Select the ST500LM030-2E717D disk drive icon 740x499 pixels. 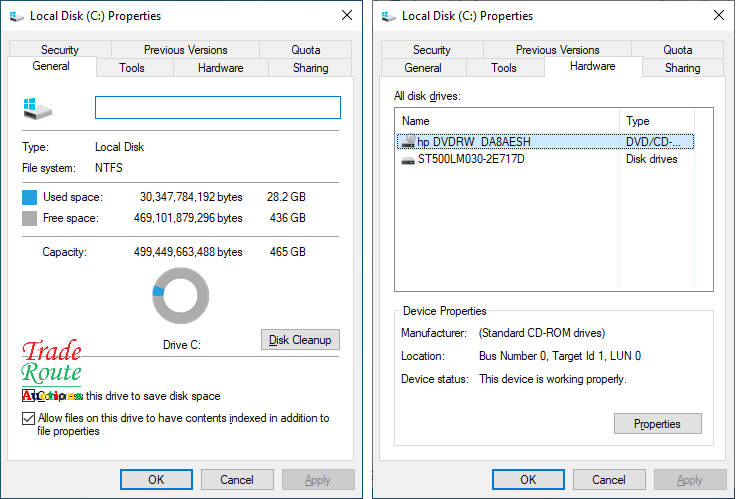(x=407, y=160)
